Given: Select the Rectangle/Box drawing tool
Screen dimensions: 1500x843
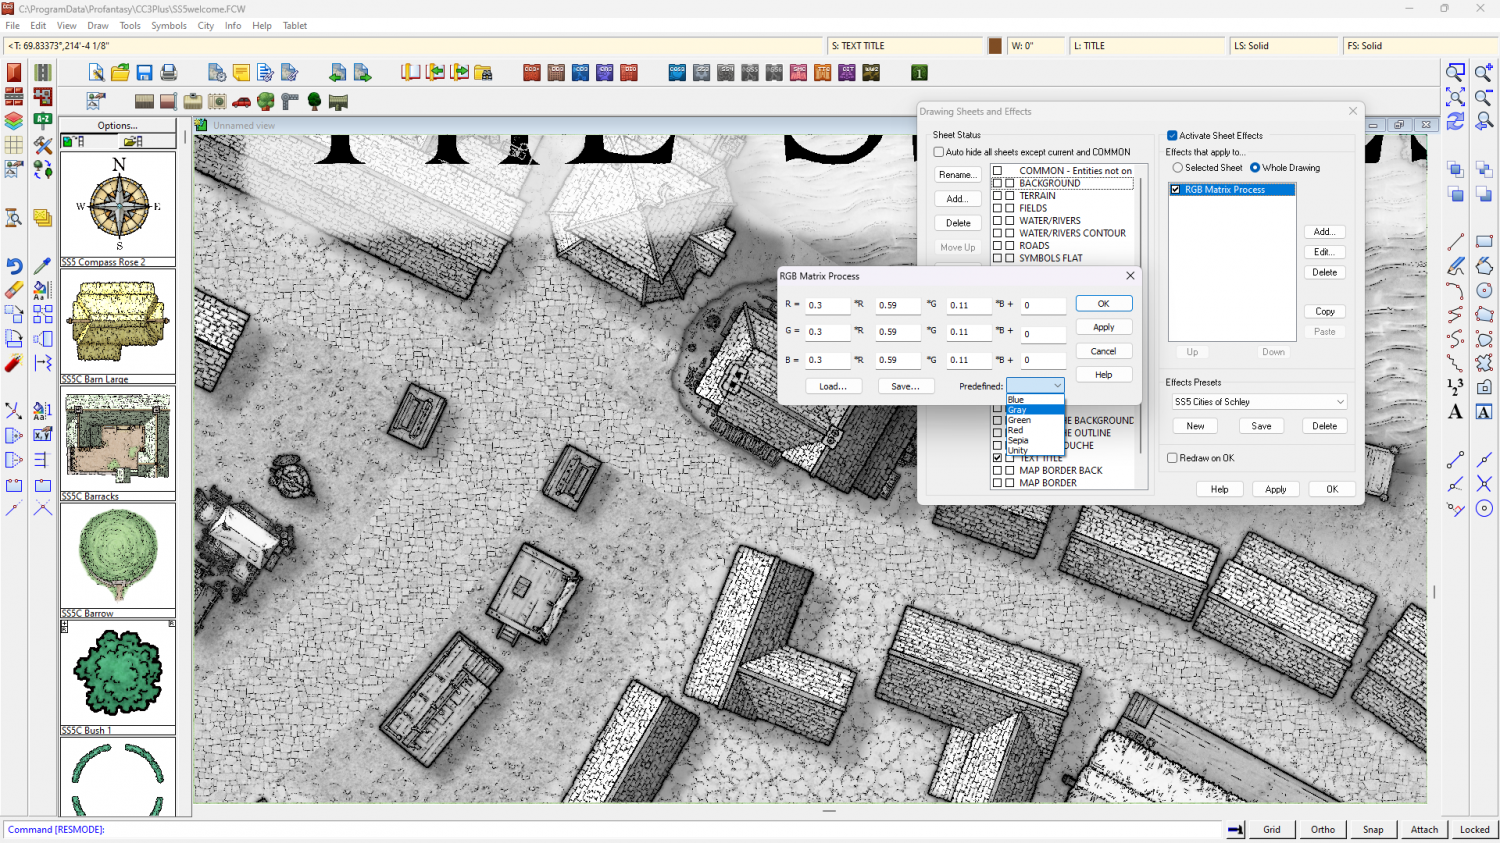Looking at the screenshot, I should (1484, 242).
